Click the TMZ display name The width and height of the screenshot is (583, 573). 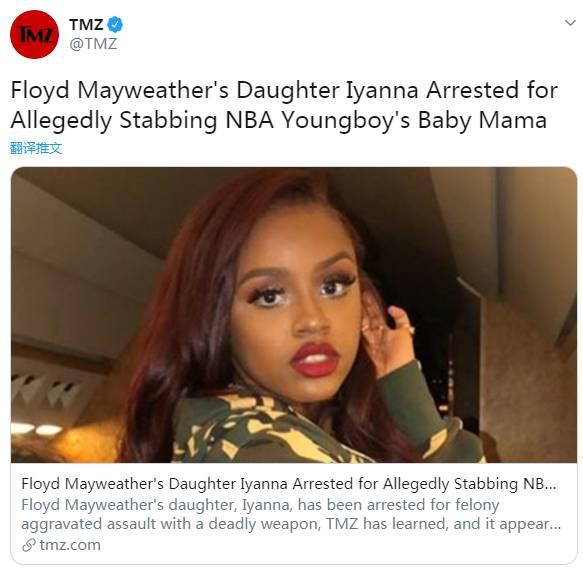tap(86, 25)
